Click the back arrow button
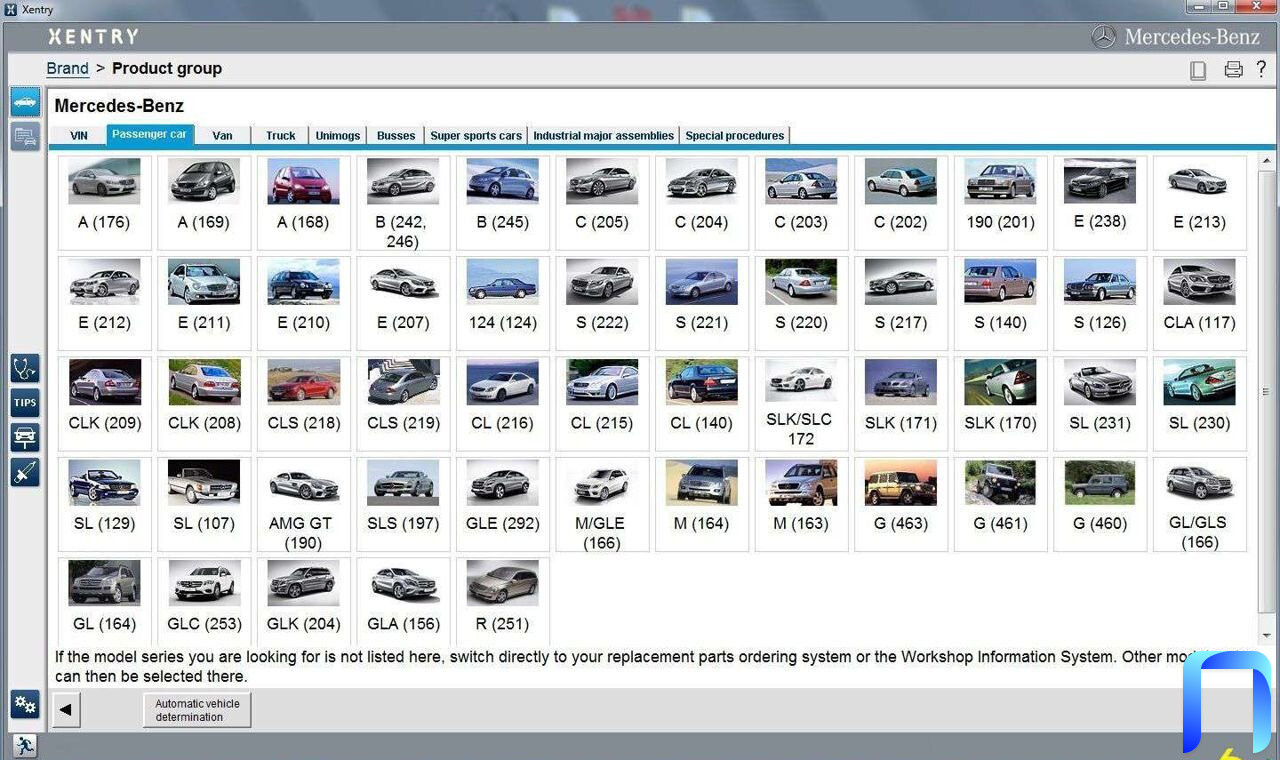This screenshot has height=760, width=1280. pos(66,710)
